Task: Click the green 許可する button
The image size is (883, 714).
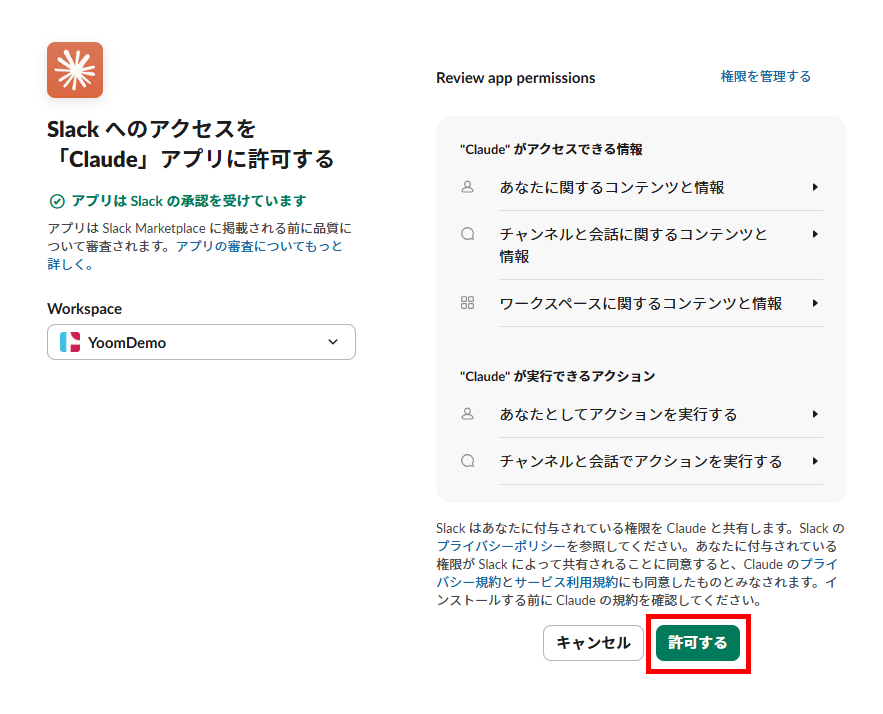Action: [698, 642]
